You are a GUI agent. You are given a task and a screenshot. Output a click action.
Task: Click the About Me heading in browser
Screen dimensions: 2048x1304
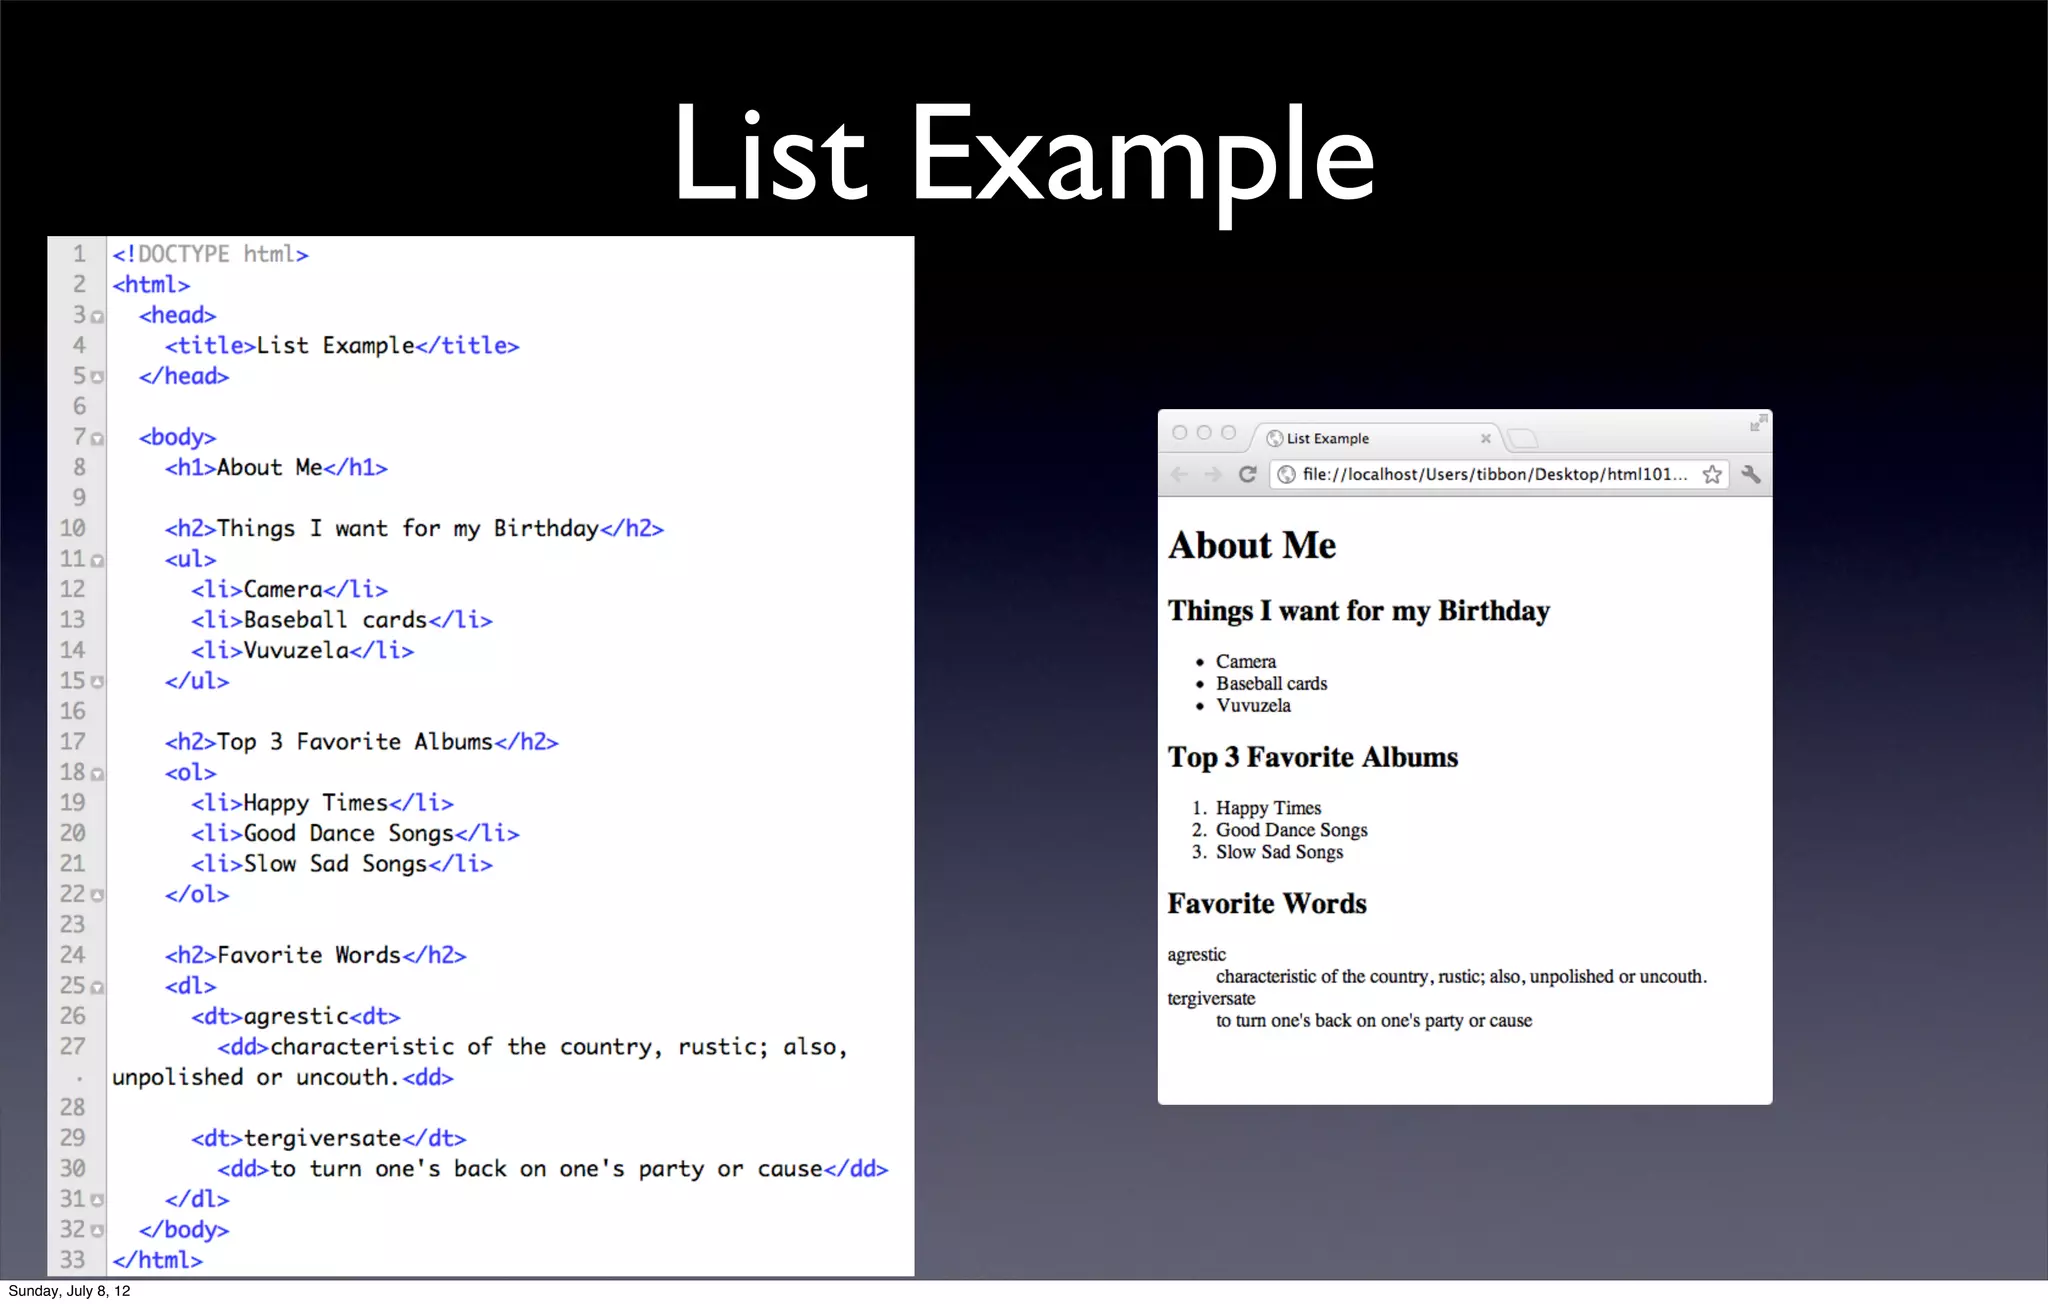[x=1252, y=546]
